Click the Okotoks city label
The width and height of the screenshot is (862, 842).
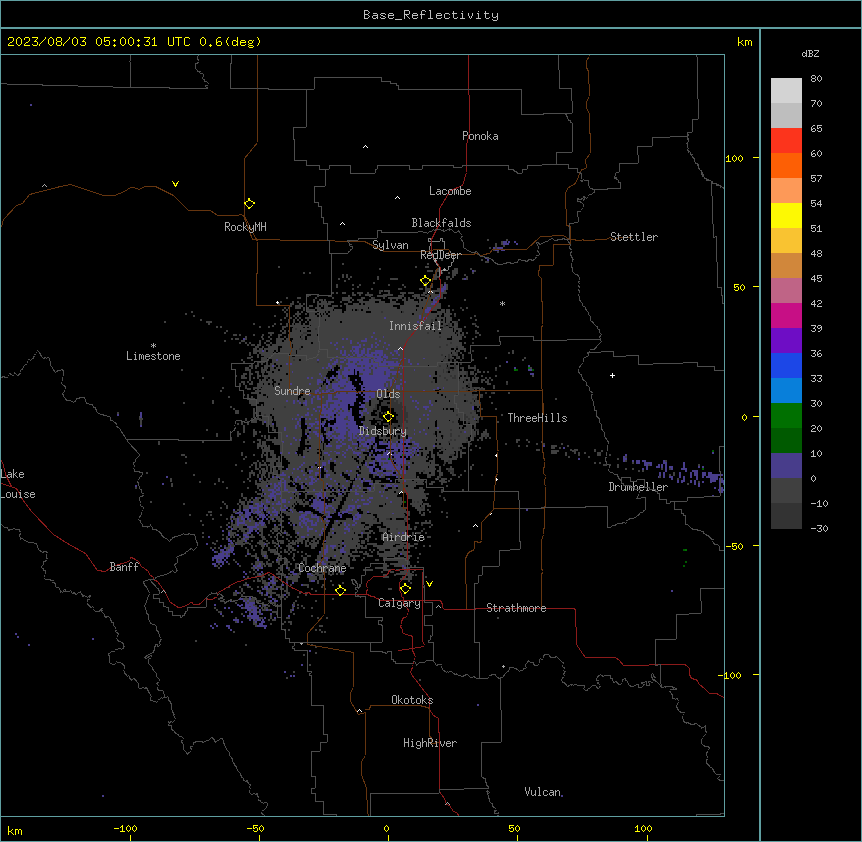tap(412, 700)
